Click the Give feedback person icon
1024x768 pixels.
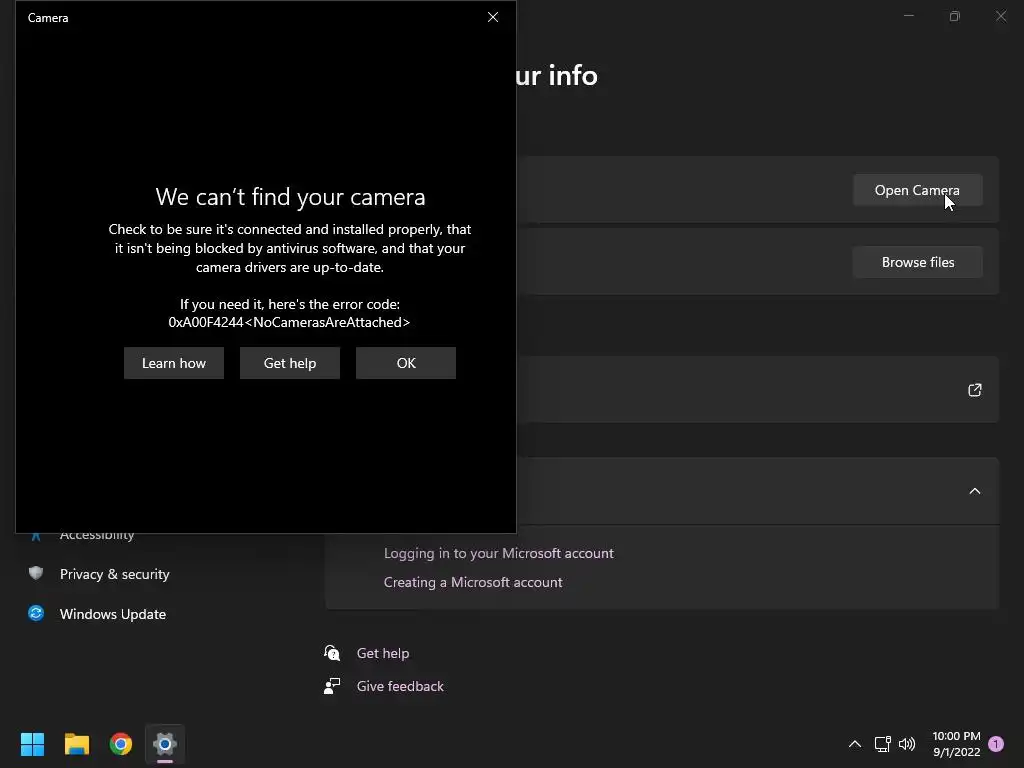333,686
